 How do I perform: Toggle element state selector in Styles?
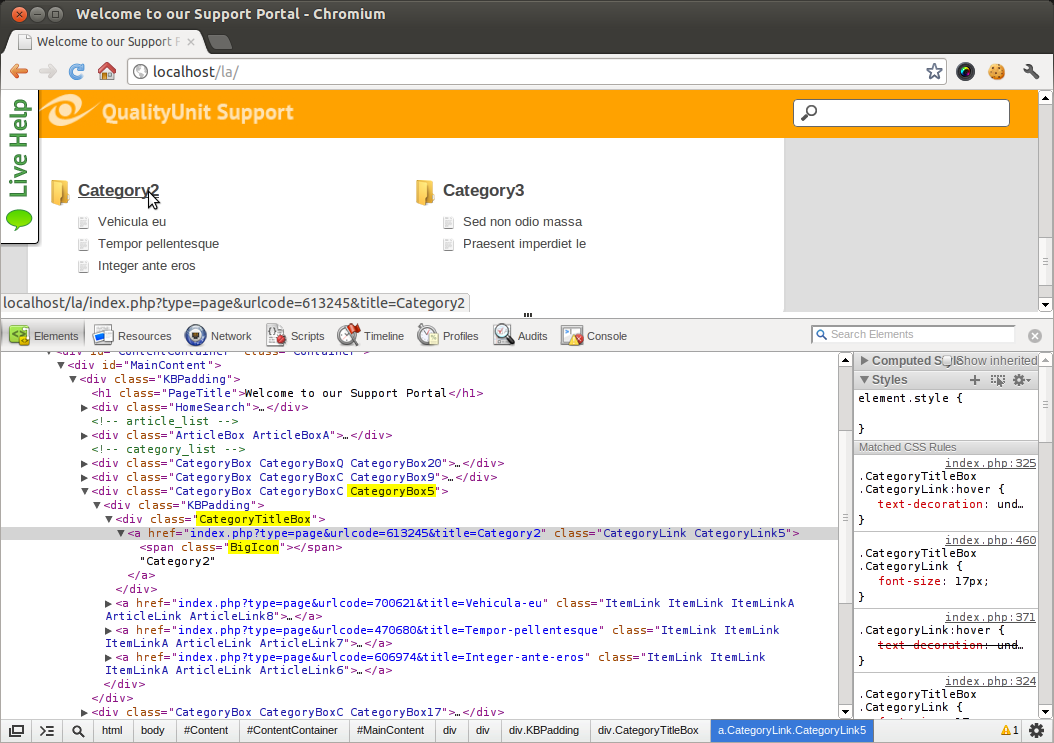[997, 380]
